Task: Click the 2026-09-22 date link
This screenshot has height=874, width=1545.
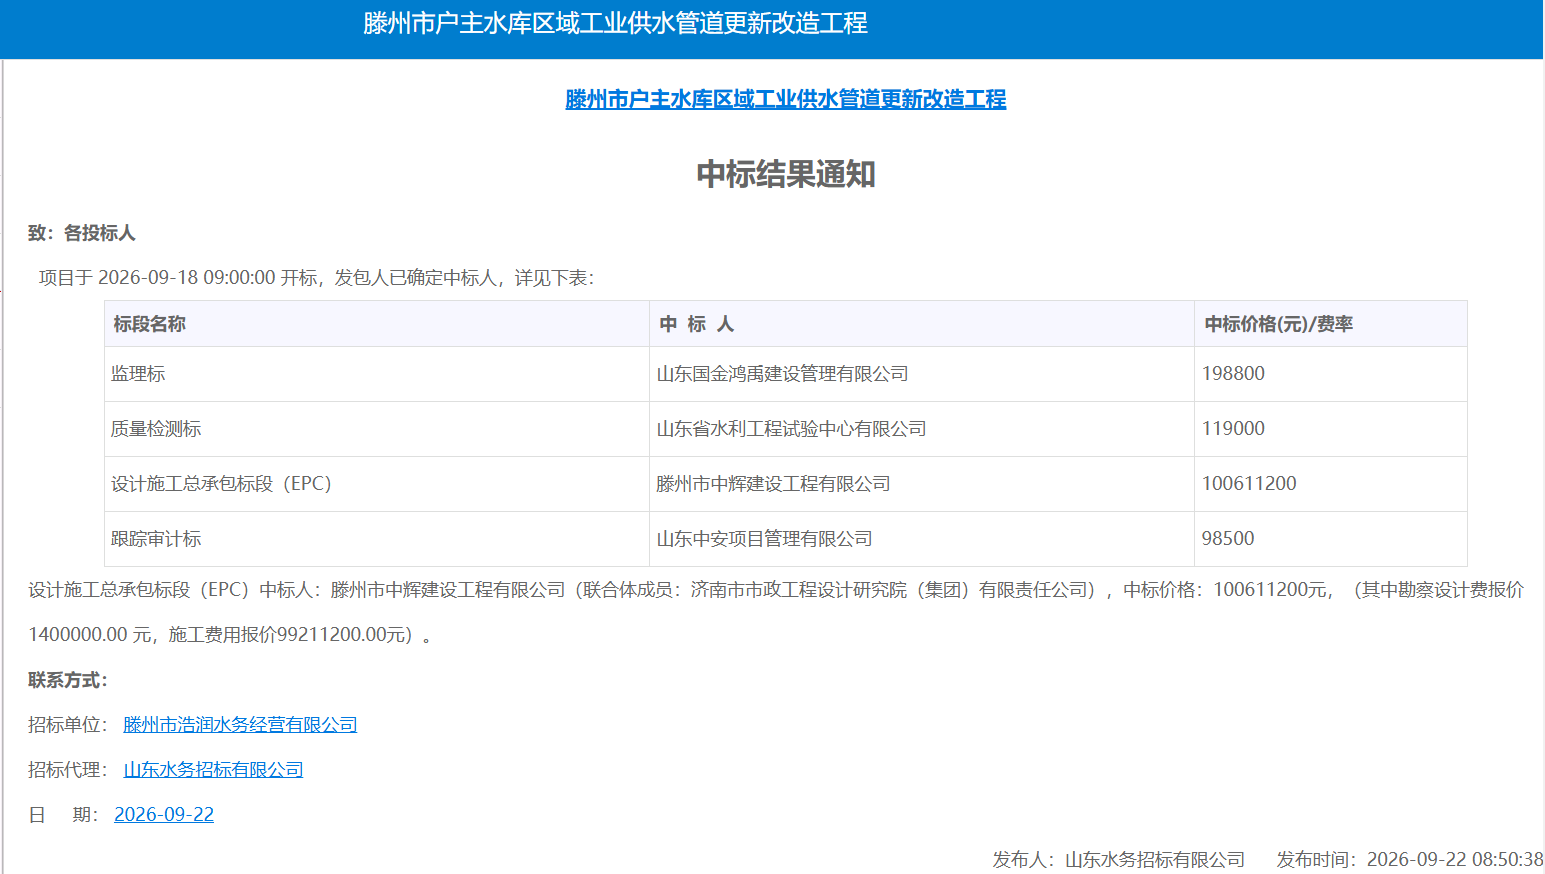Action: point(164,815)
